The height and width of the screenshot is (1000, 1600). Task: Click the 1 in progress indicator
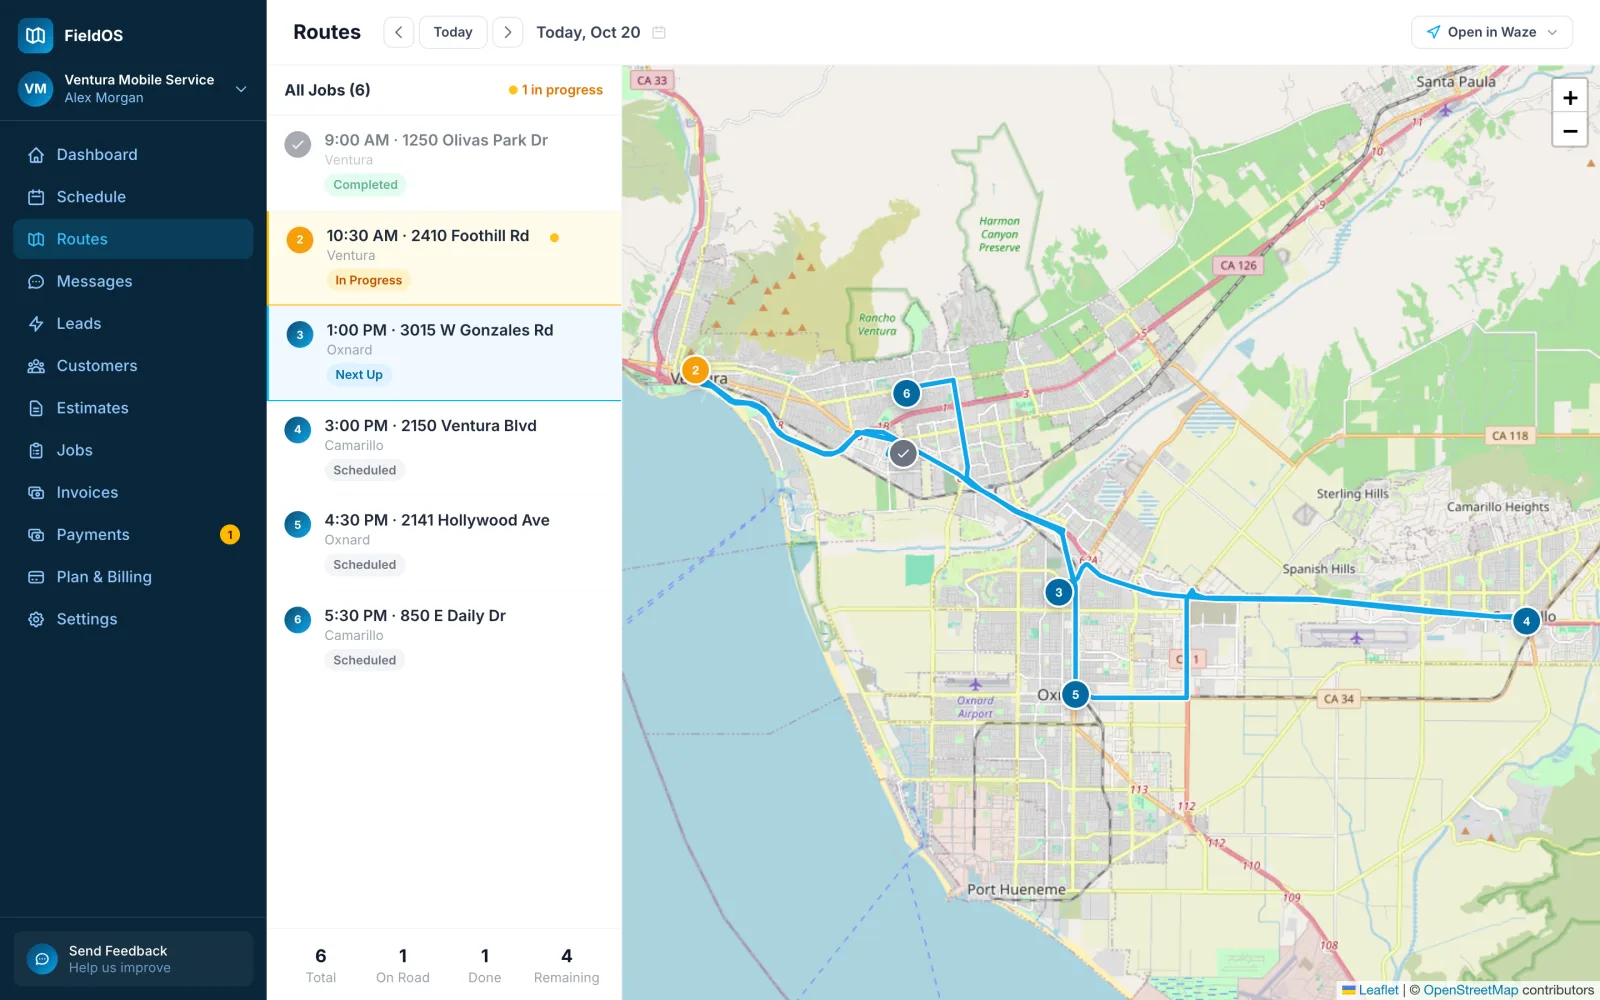point(556,90)
